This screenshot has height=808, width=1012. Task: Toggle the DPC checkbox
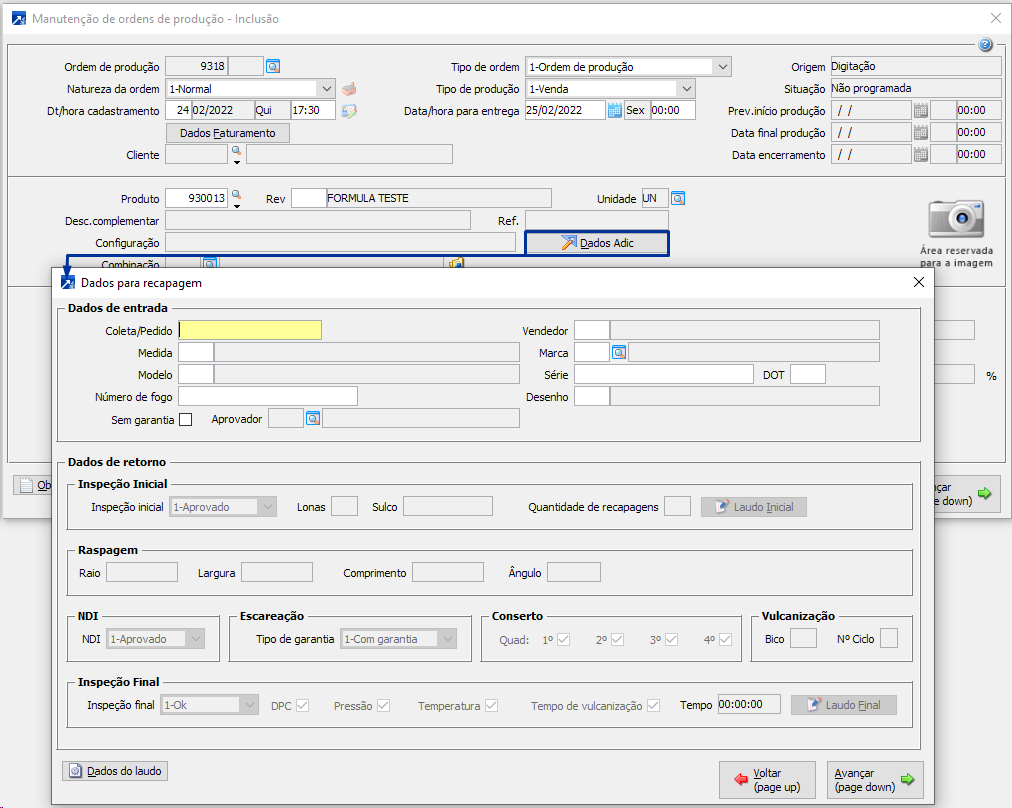(302, 706)
